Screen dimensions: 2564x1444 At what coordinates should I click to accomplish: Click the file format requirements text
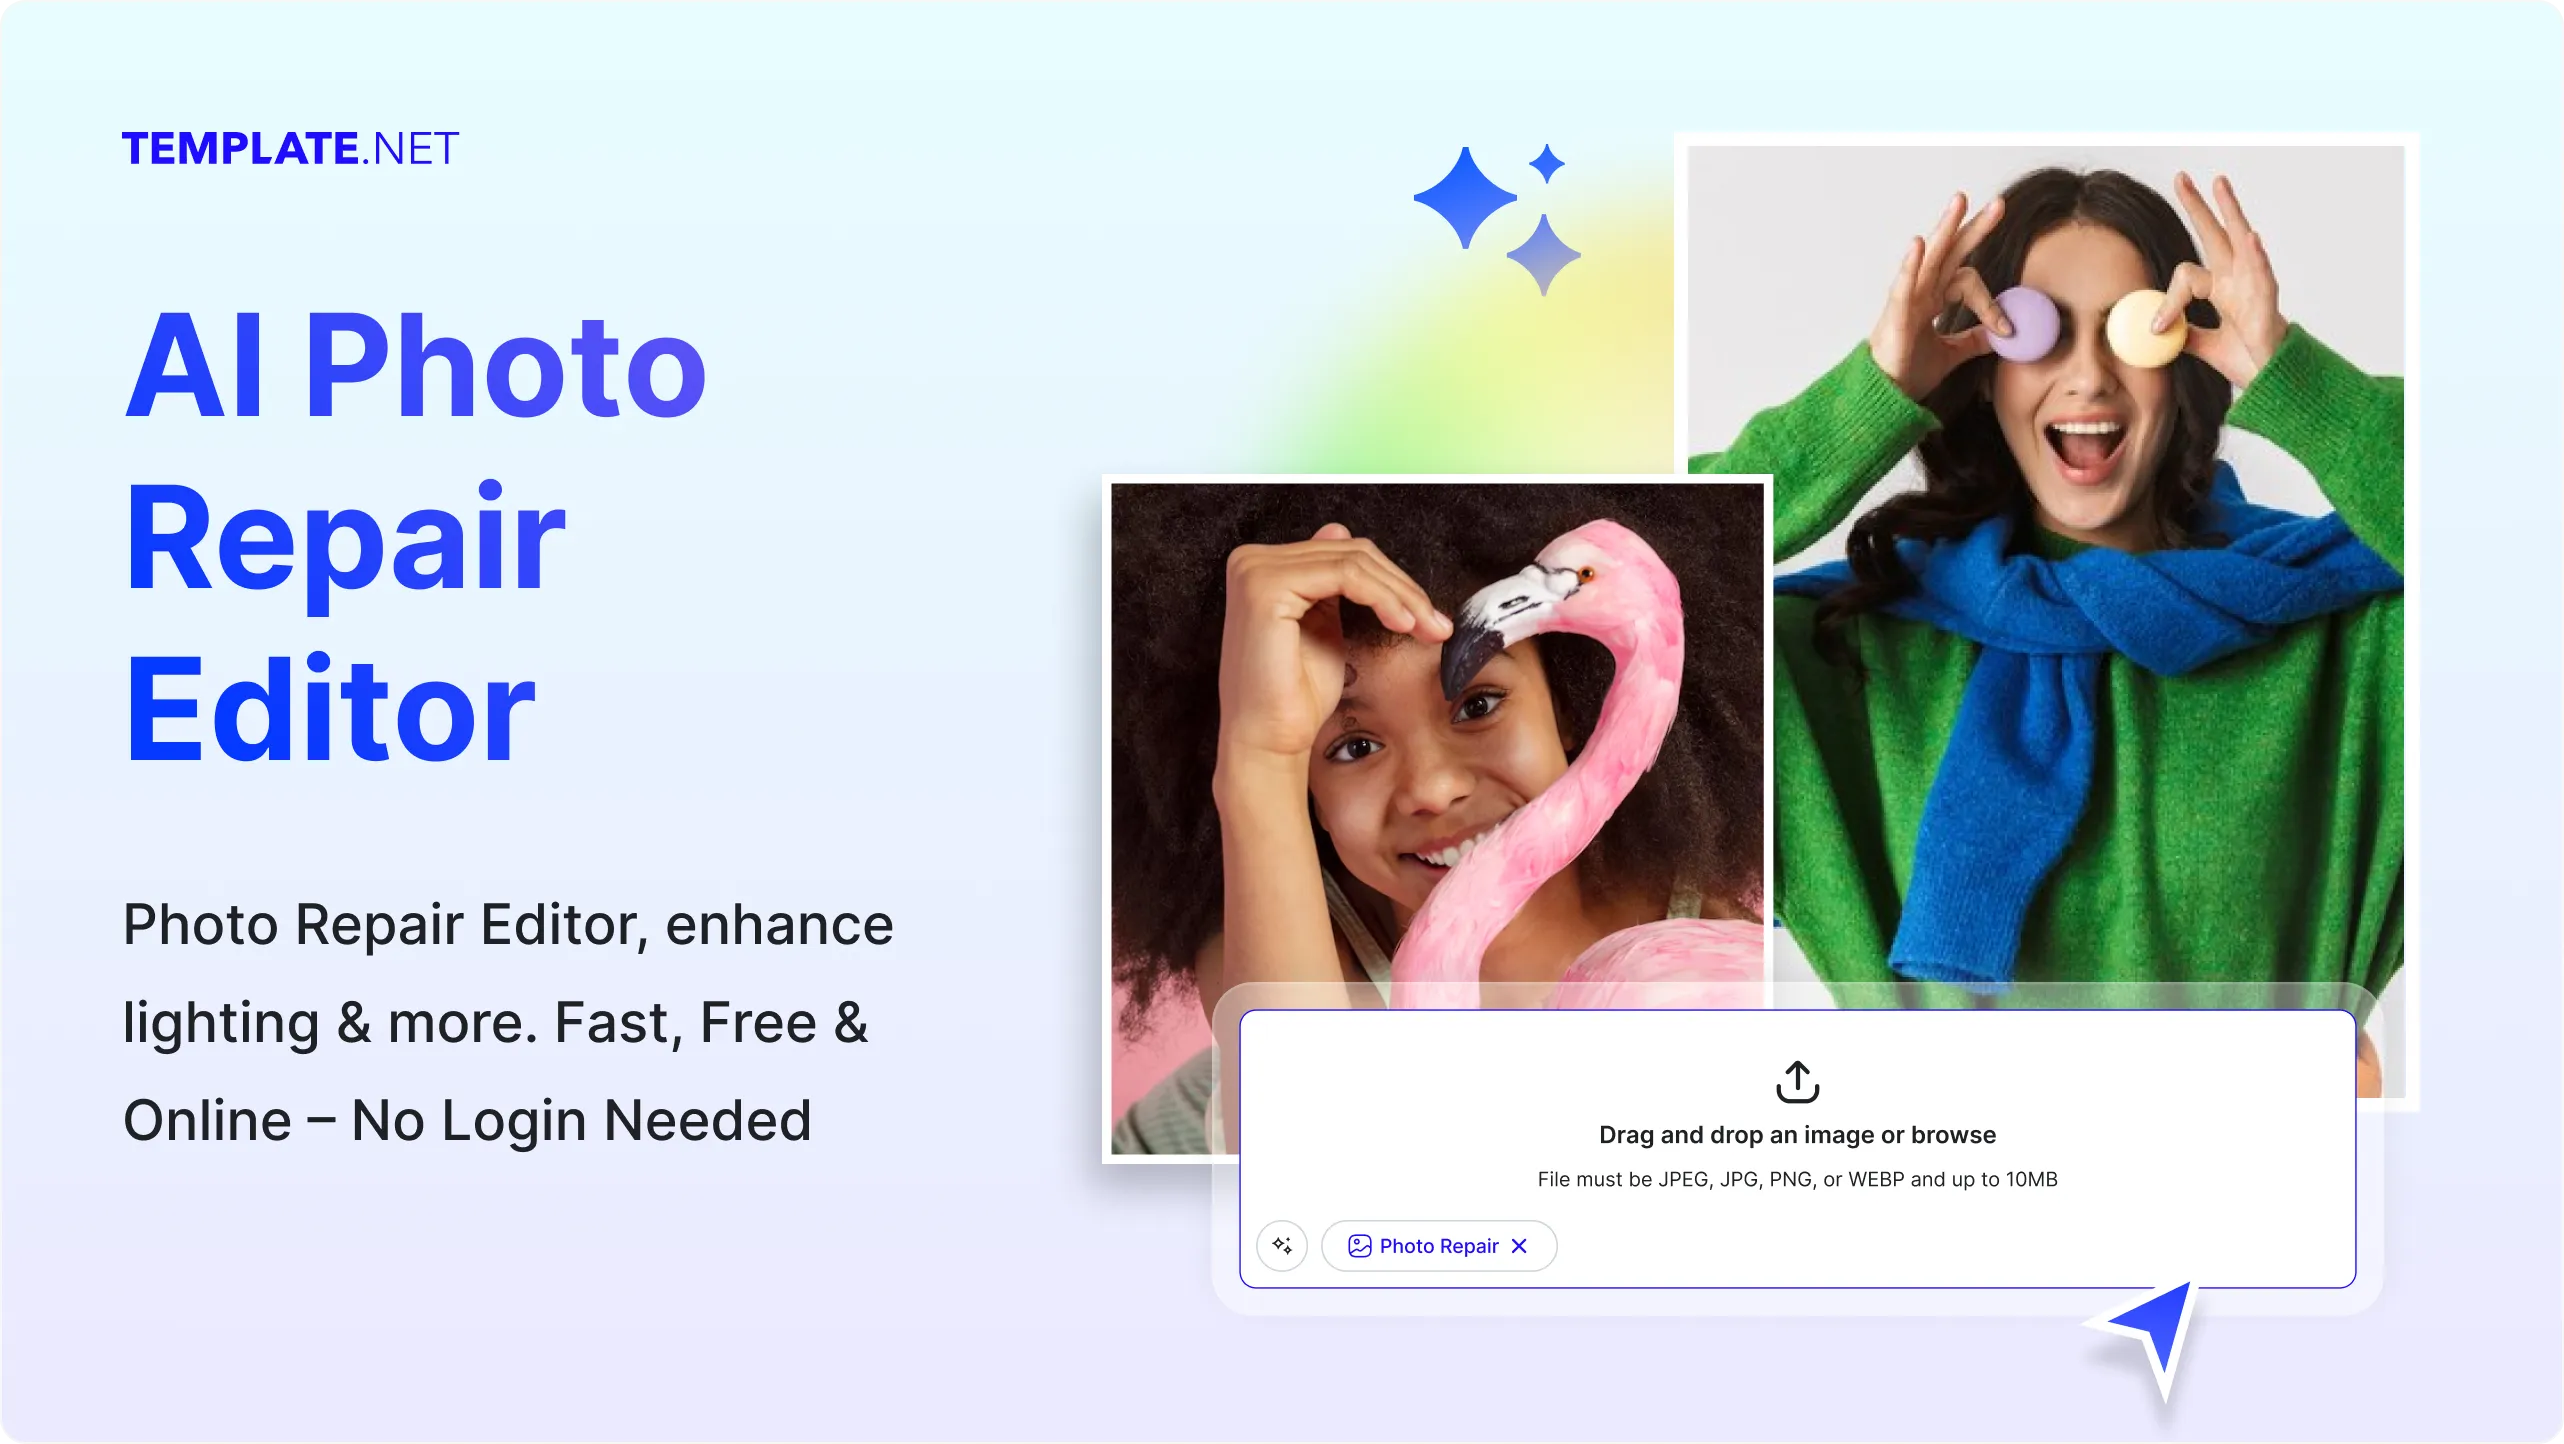pos(1797,1180)
